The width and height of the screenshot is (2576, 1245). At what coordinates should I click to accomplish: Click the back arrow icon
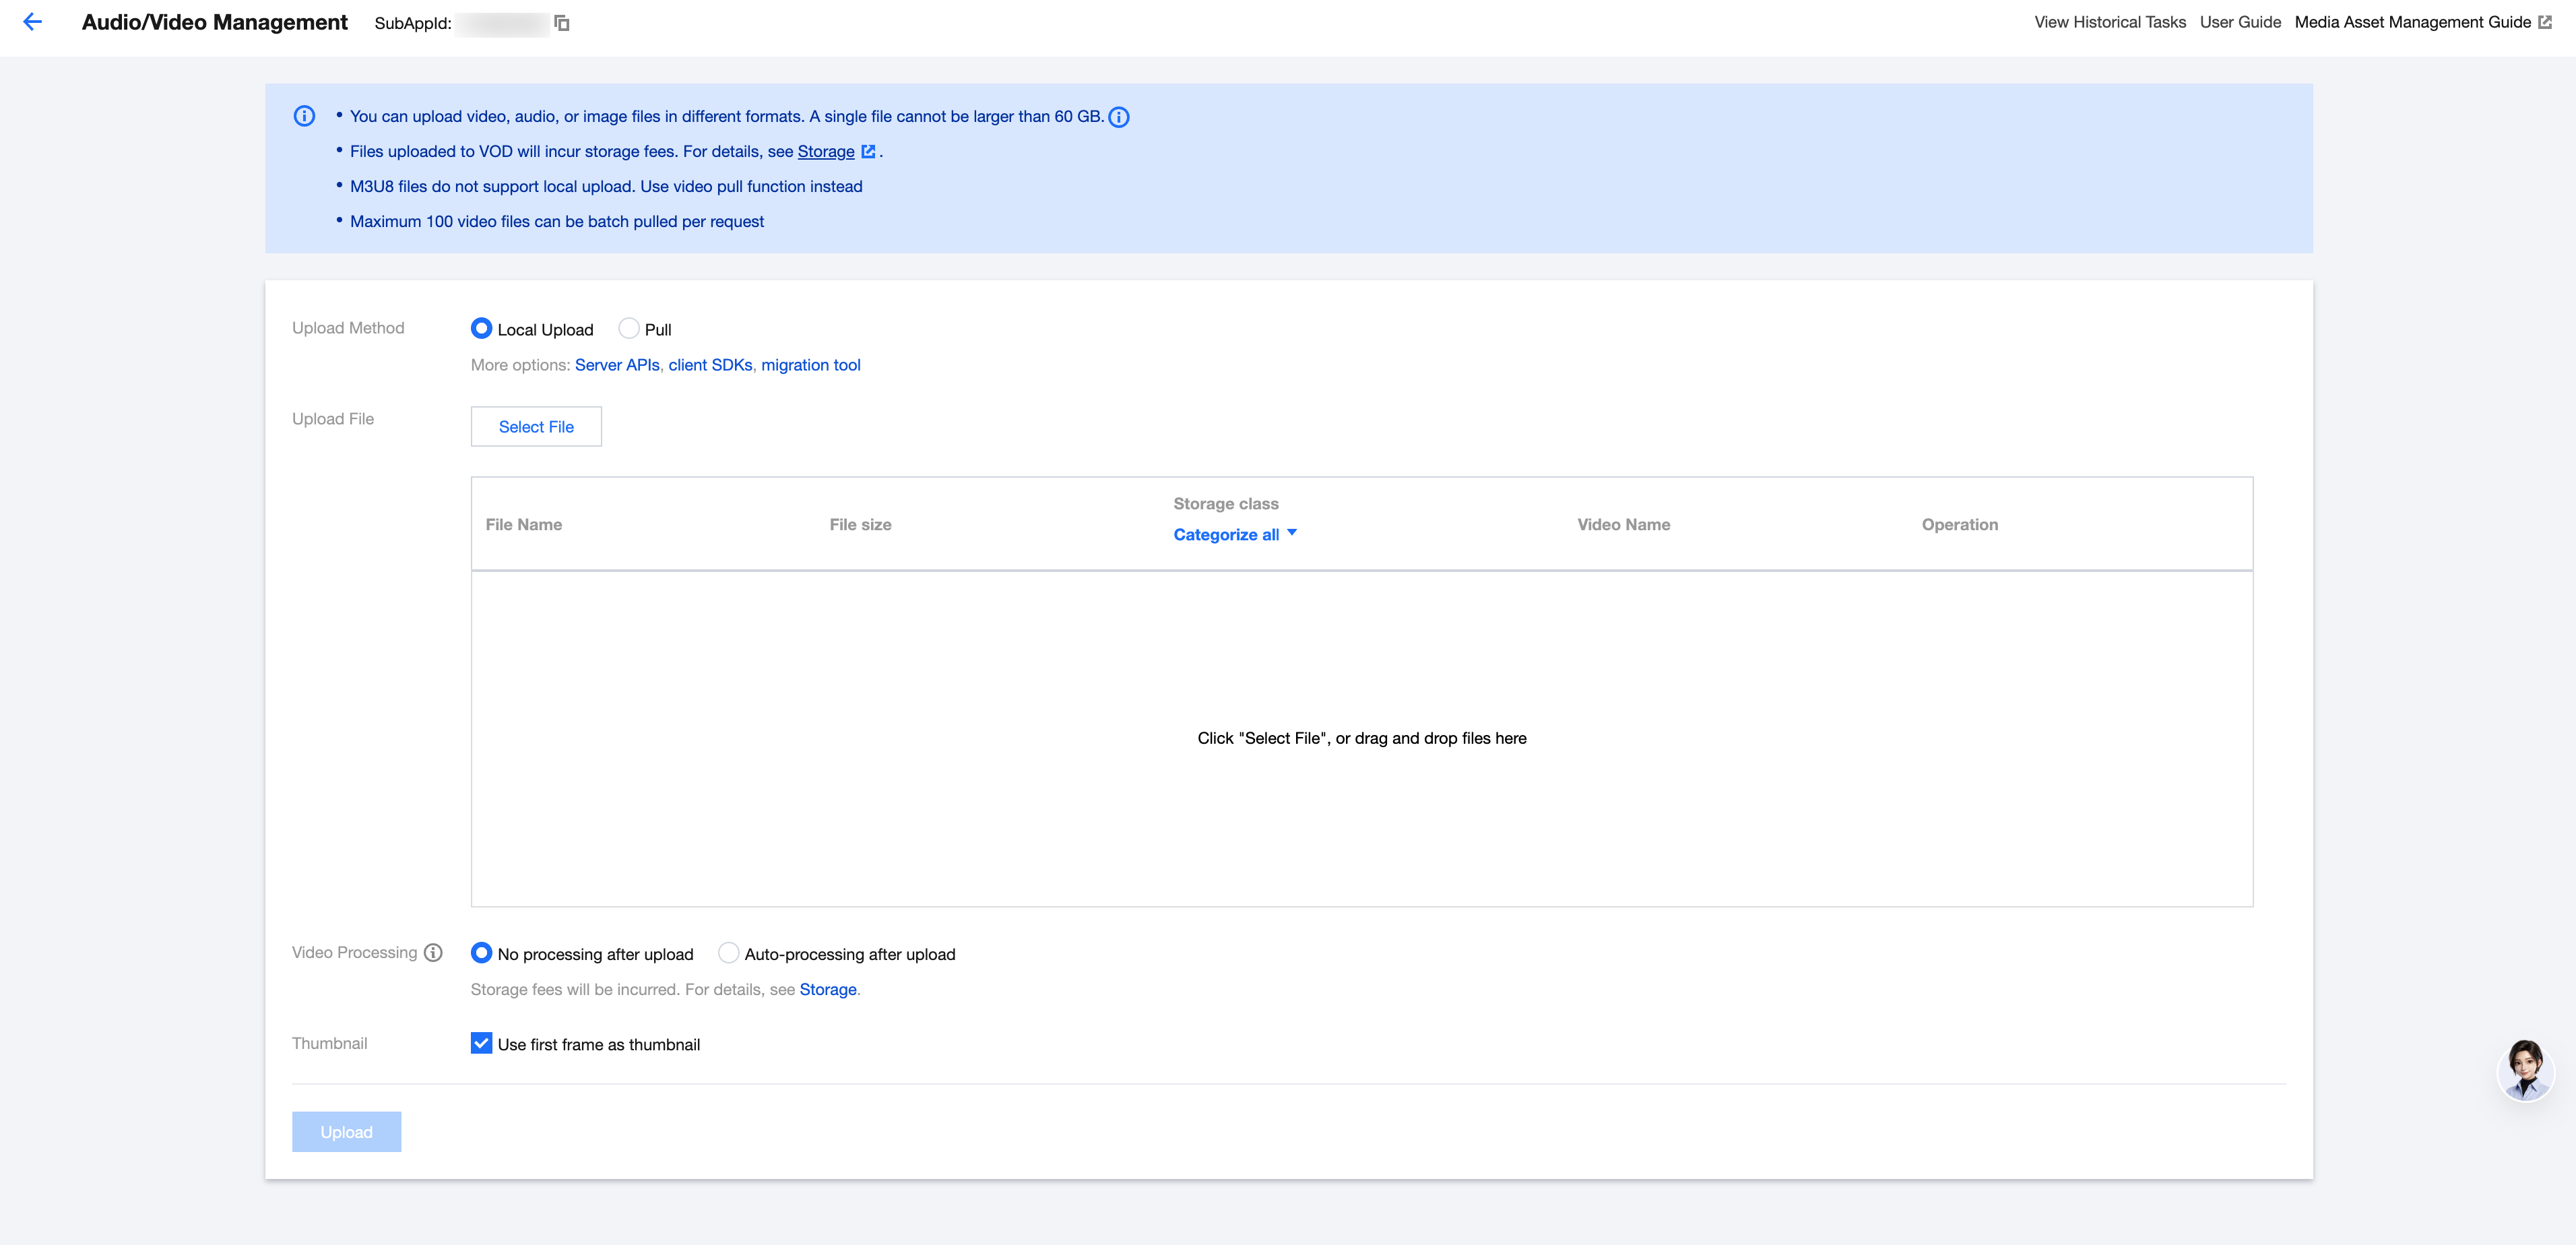[33, 22]
